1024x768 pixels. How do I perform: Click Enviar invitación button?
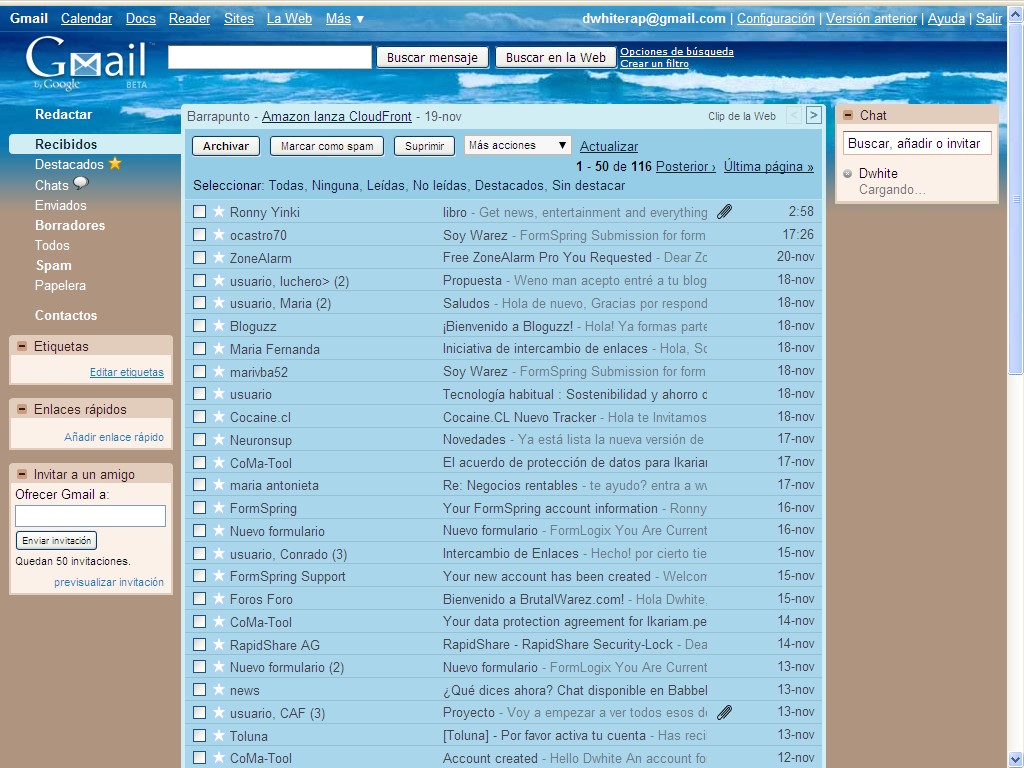[x=56, y=541]
